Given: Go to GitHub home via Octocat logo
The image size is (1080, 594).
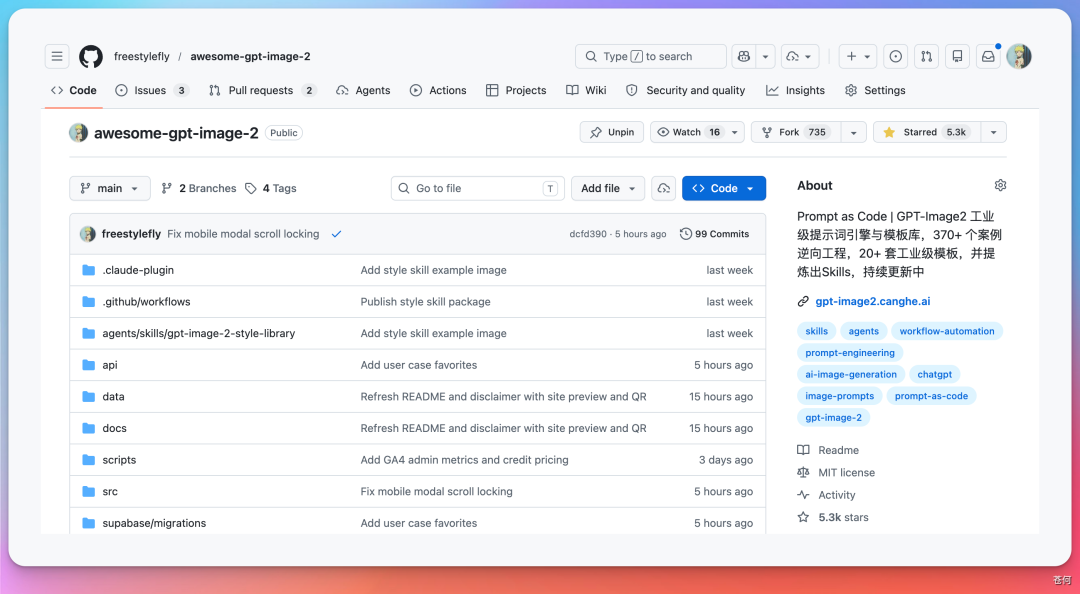Looking at the screenshot, I should [x=91, y=57].
